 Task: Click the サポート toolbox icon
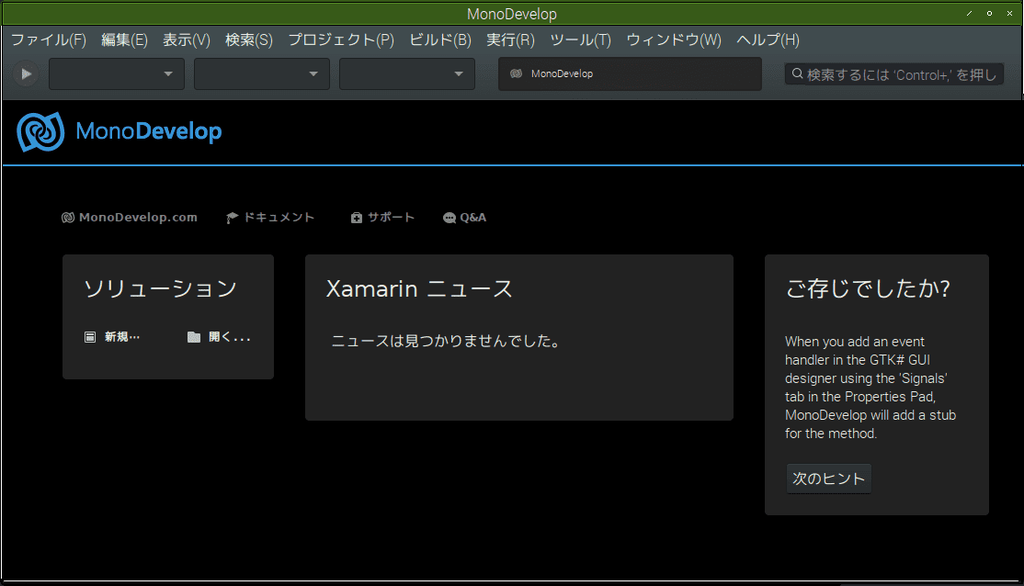point(356,216)
